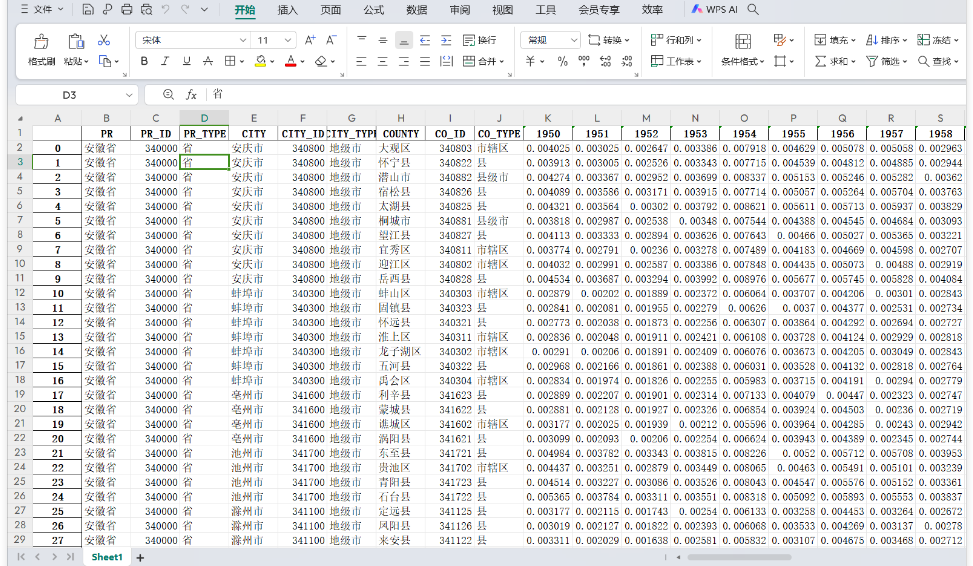Screen dimensions: 973x566
Task: Toggle italic formatting
Action: (165, 62)
